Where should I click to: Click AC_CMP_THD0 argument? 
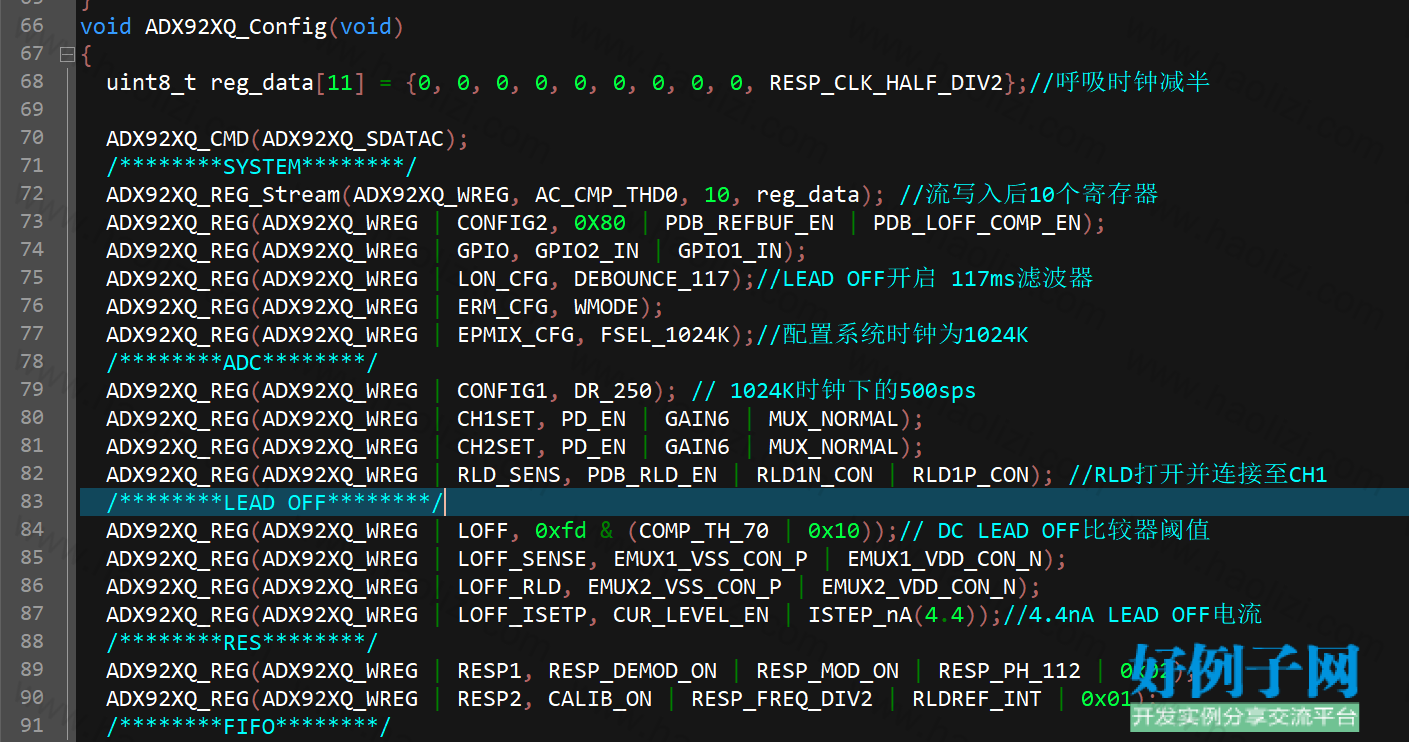pos(606,194)
